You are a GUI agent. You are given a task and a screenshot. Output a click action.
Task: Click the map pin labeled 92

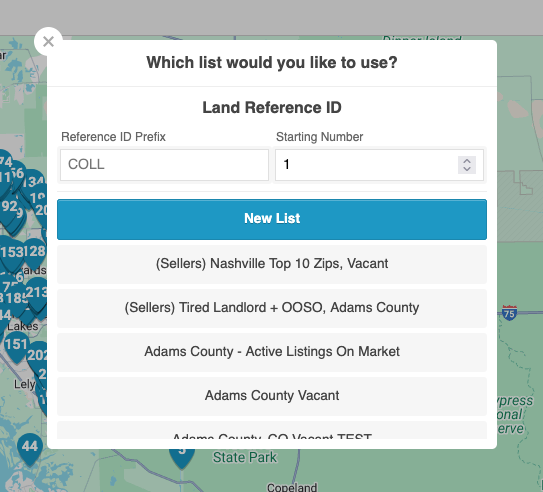point(9,209)
